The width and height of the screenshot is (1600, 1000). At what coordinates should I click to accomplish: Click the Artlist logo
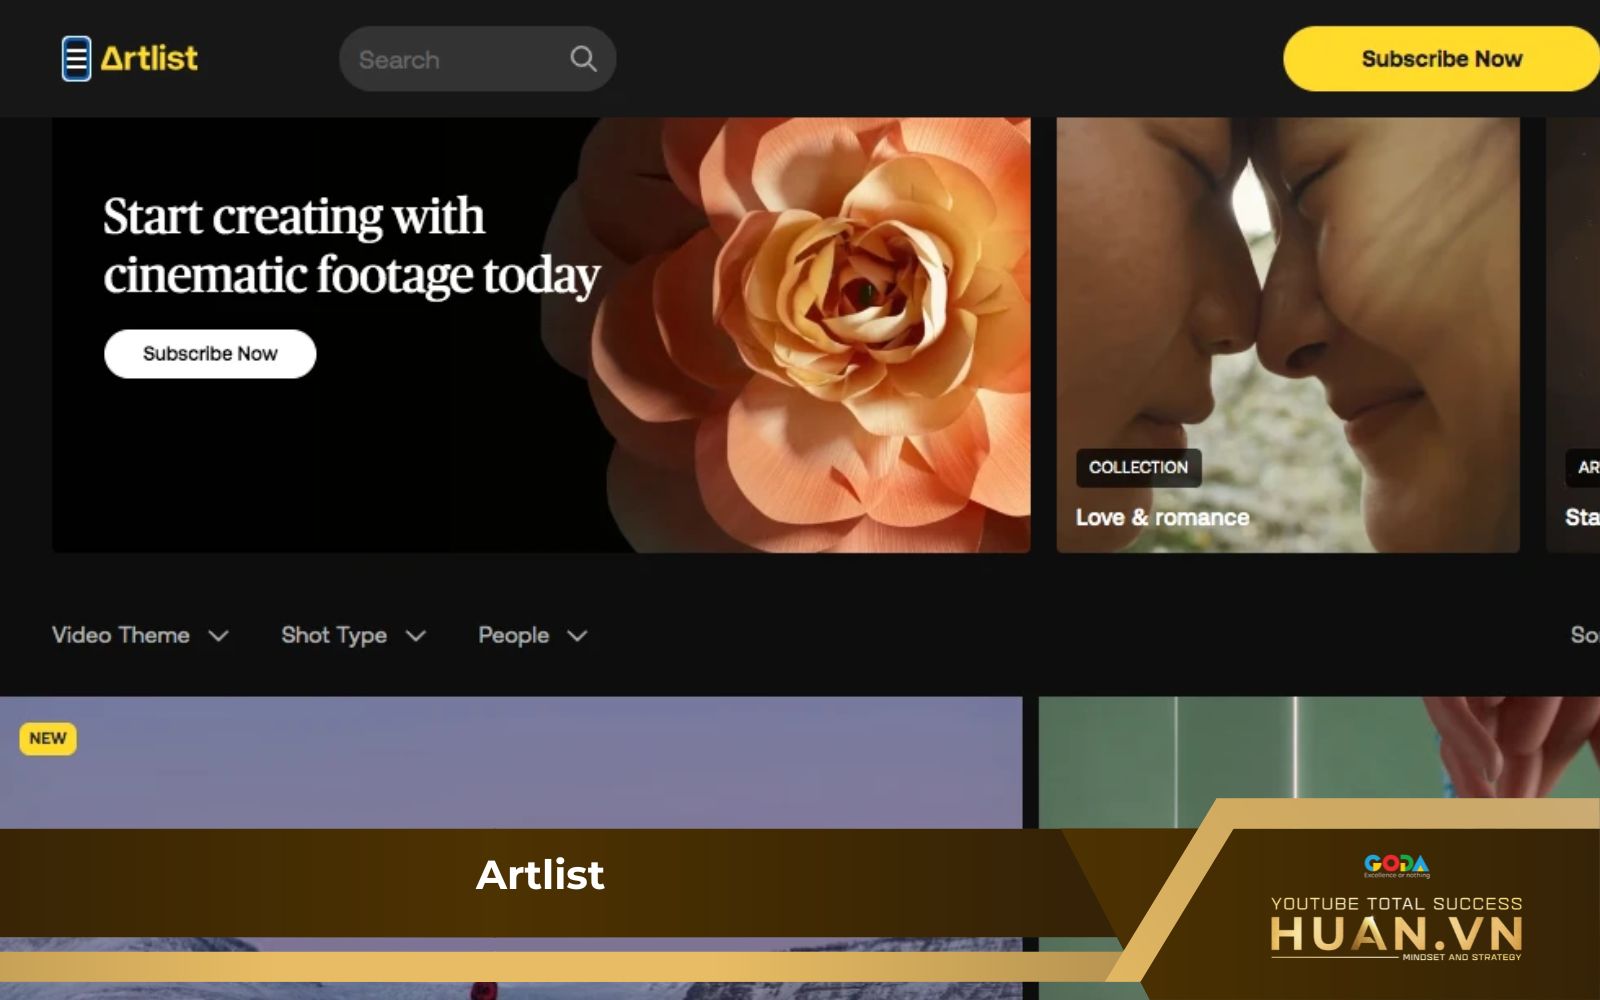click(149, 59)
